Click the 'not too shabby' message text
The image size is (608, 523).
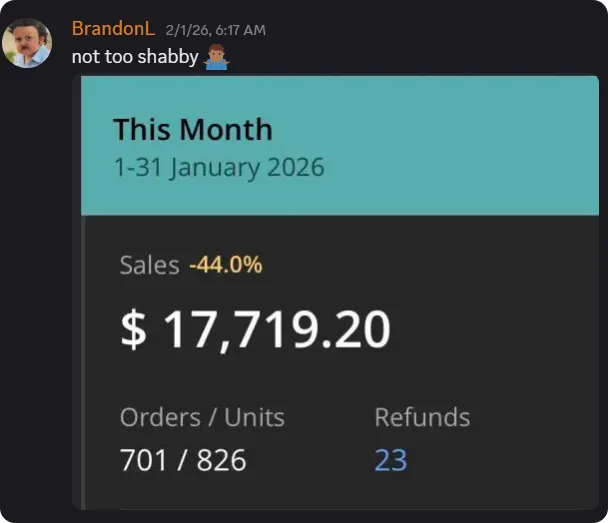(134, 57)
